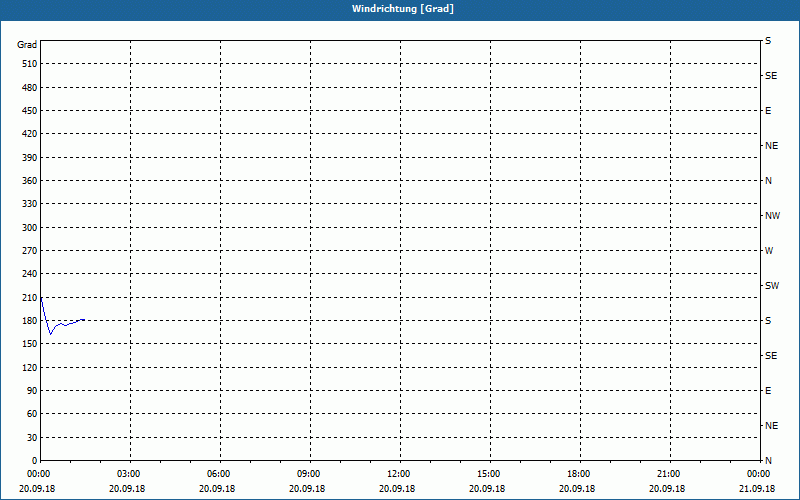Viewport: 800px width, 500px height.
Task: Click the 30 degree axis label
Action: [32, 437]
